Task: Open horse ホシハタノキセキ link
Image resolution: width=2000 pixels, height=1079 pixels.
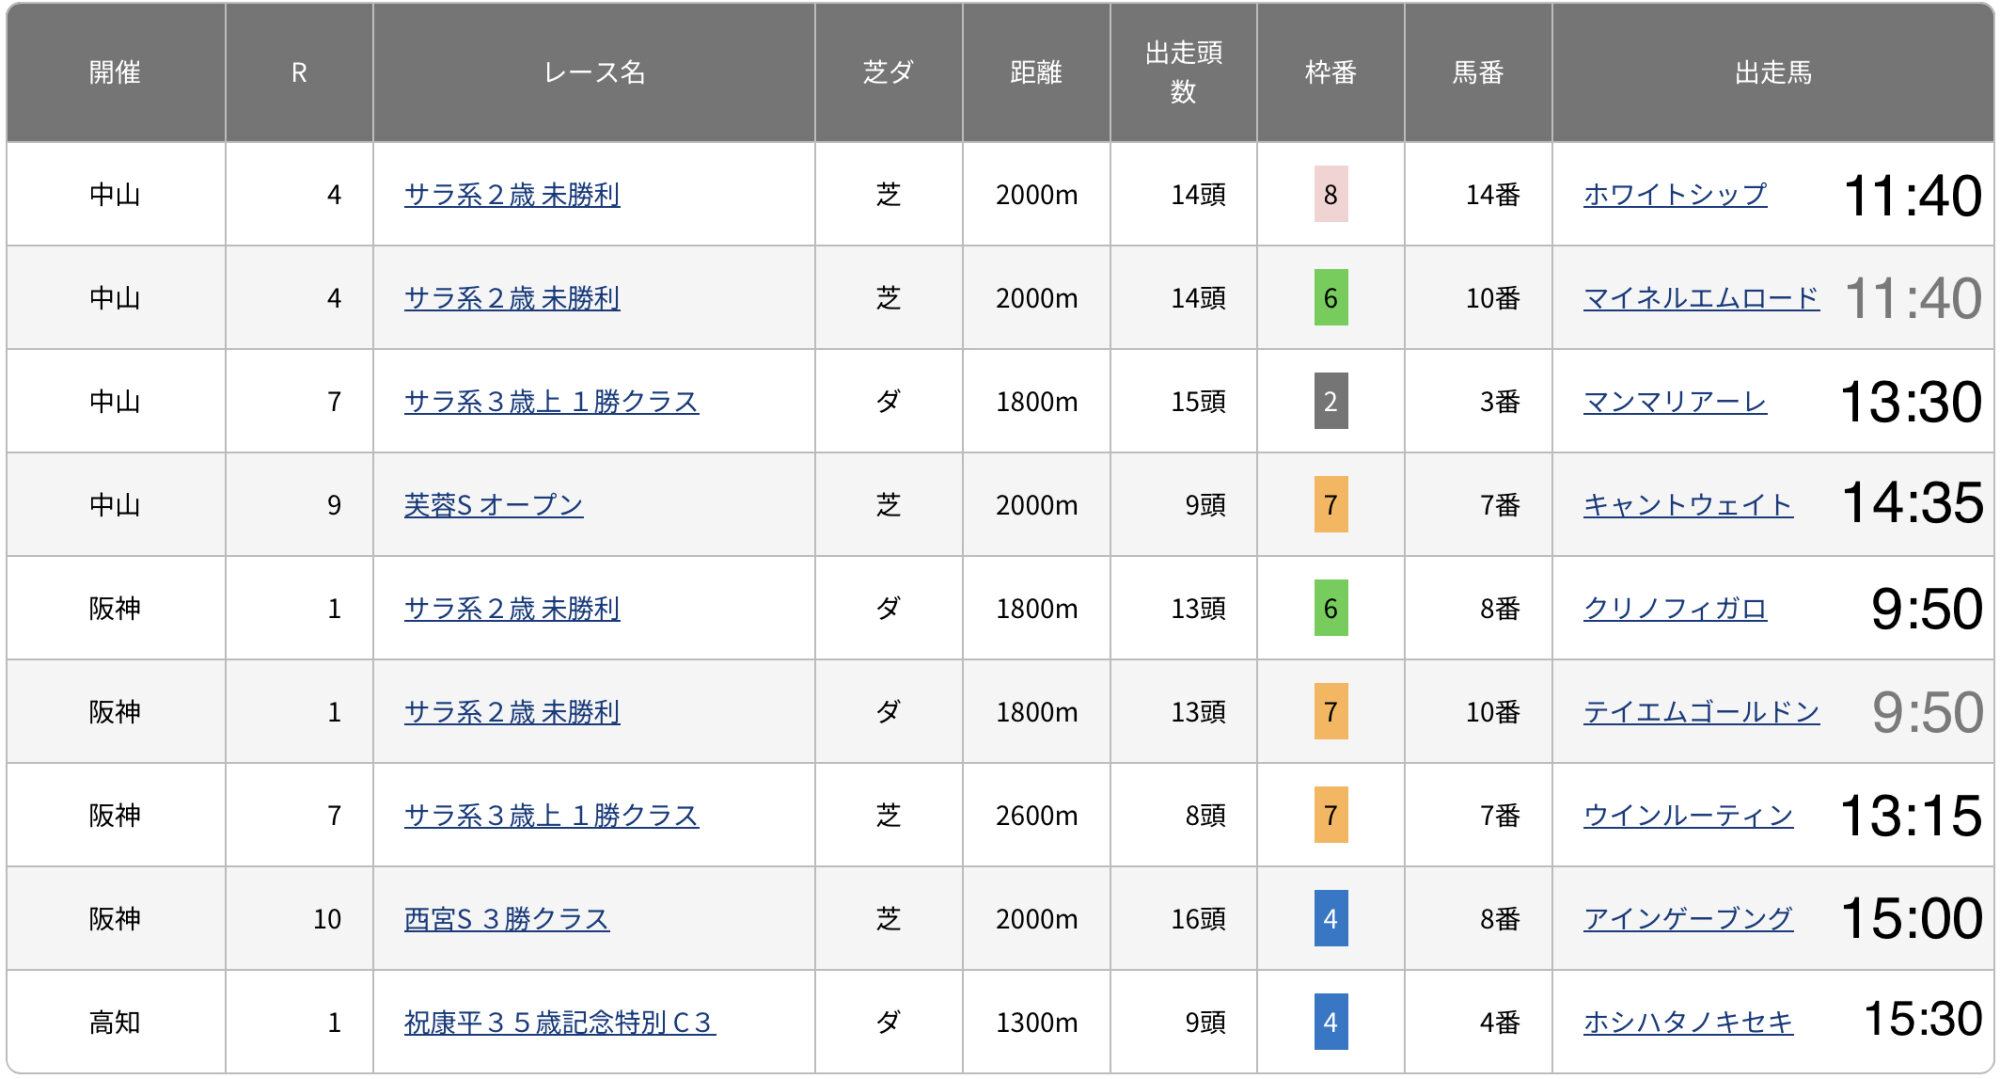Action: coord(1688,1023)
